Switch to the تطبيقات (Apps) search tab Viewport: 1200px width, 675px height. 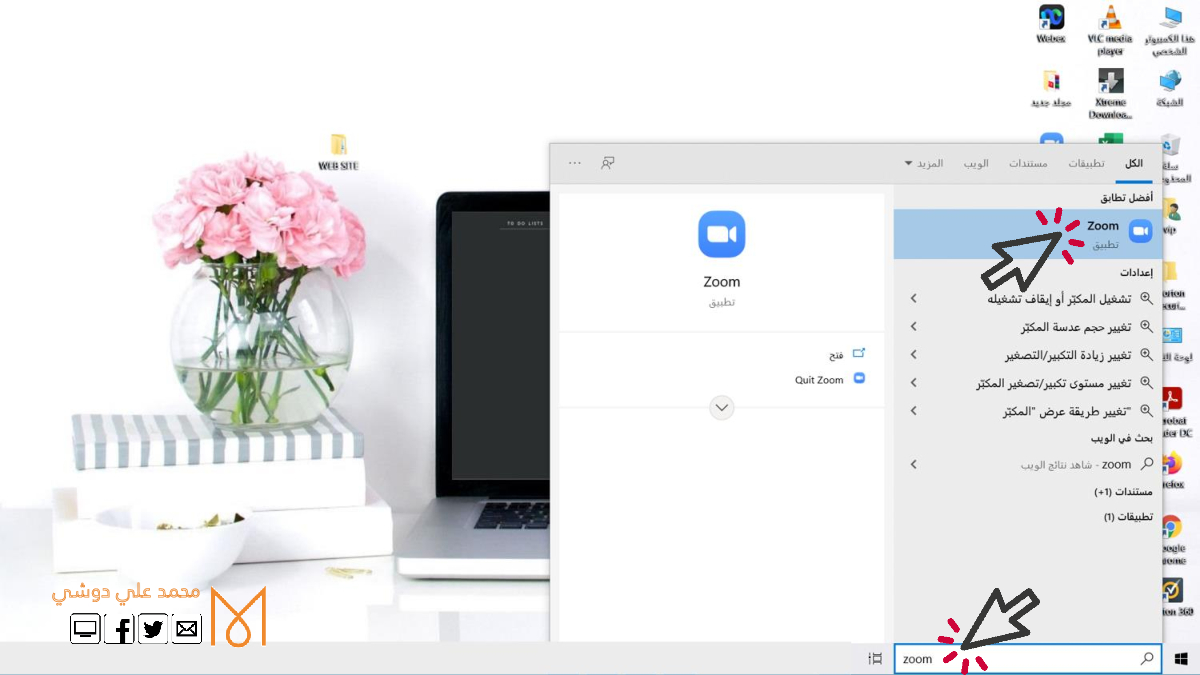coord(1085,163)
